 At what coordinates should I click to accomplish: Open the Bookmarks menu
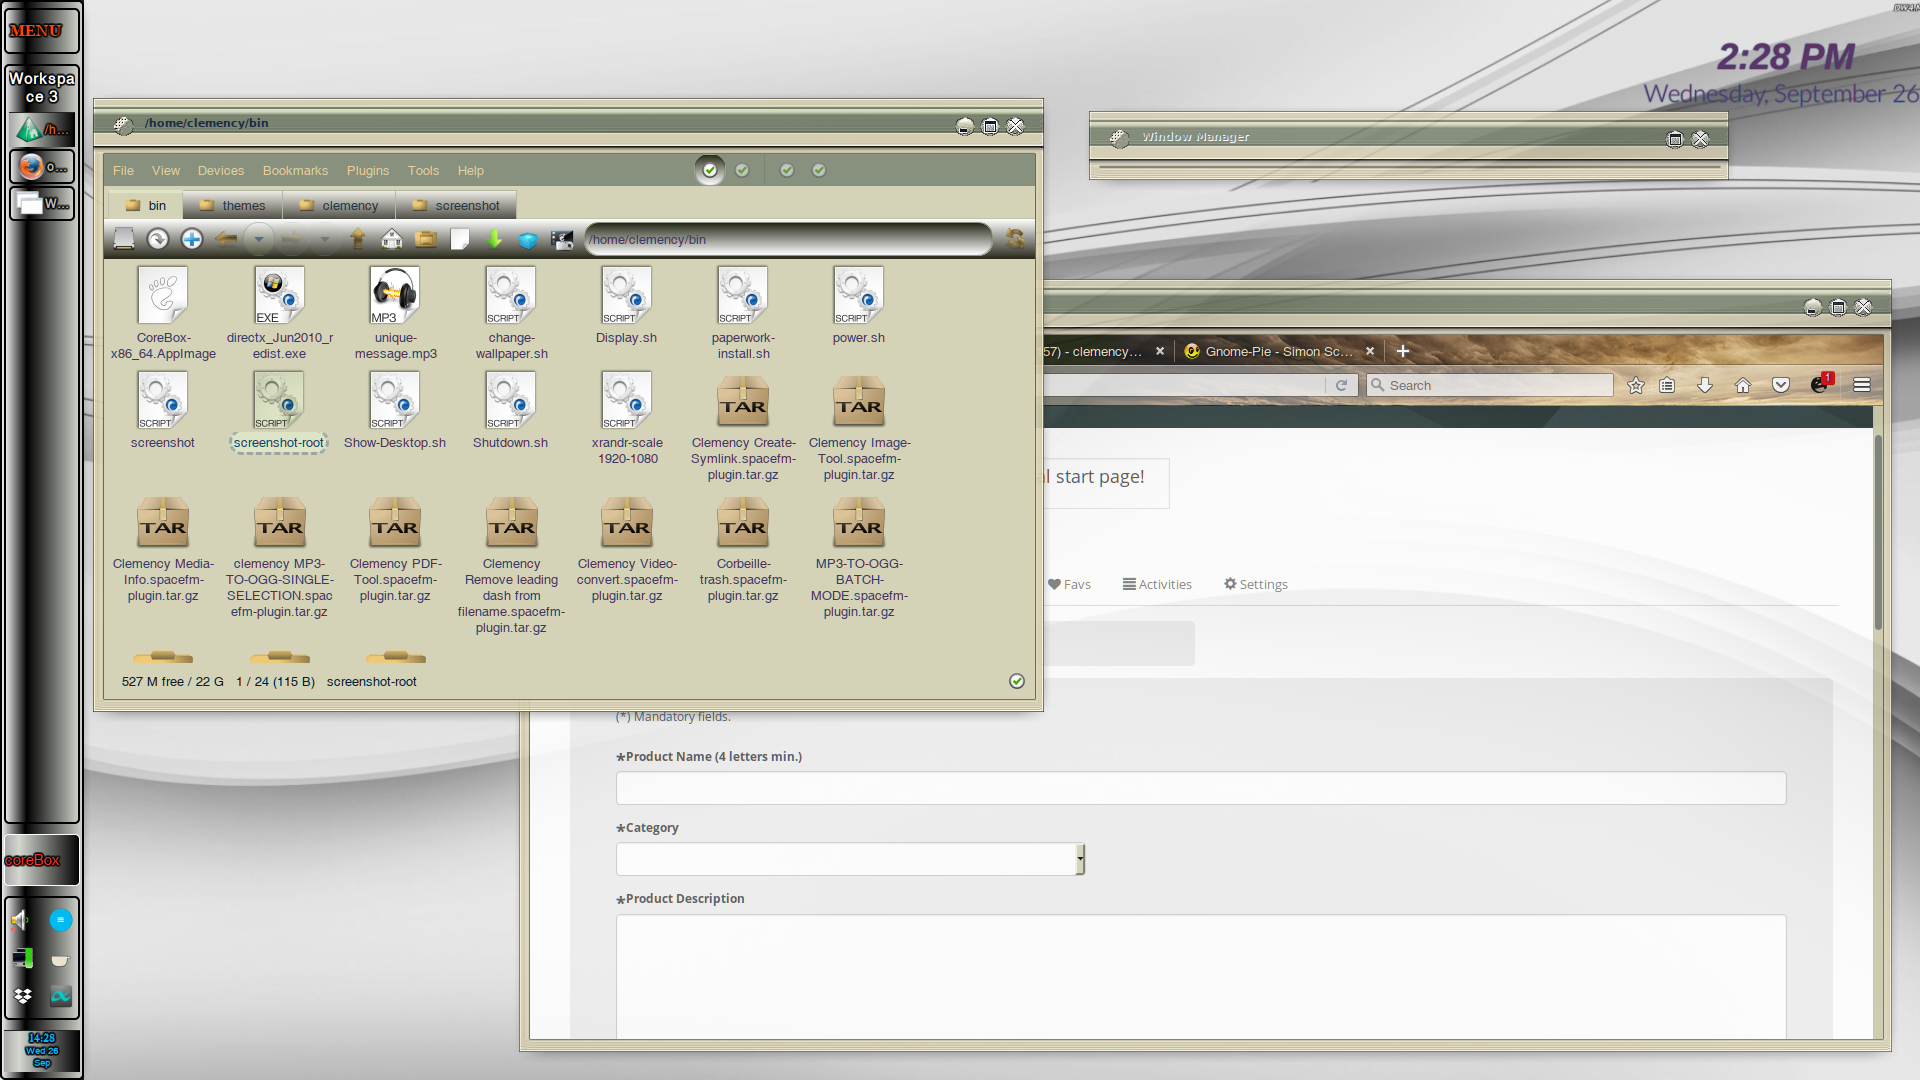coord(295,171)
